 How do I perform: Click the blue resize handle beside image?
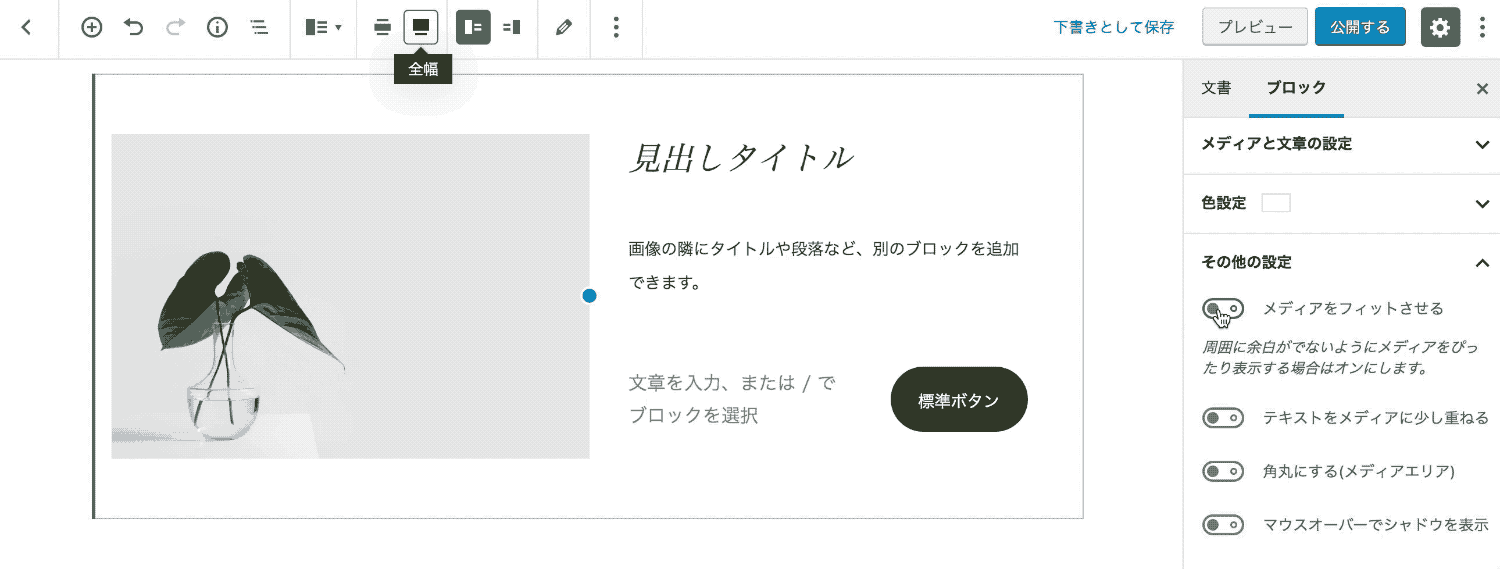point(589,296)
